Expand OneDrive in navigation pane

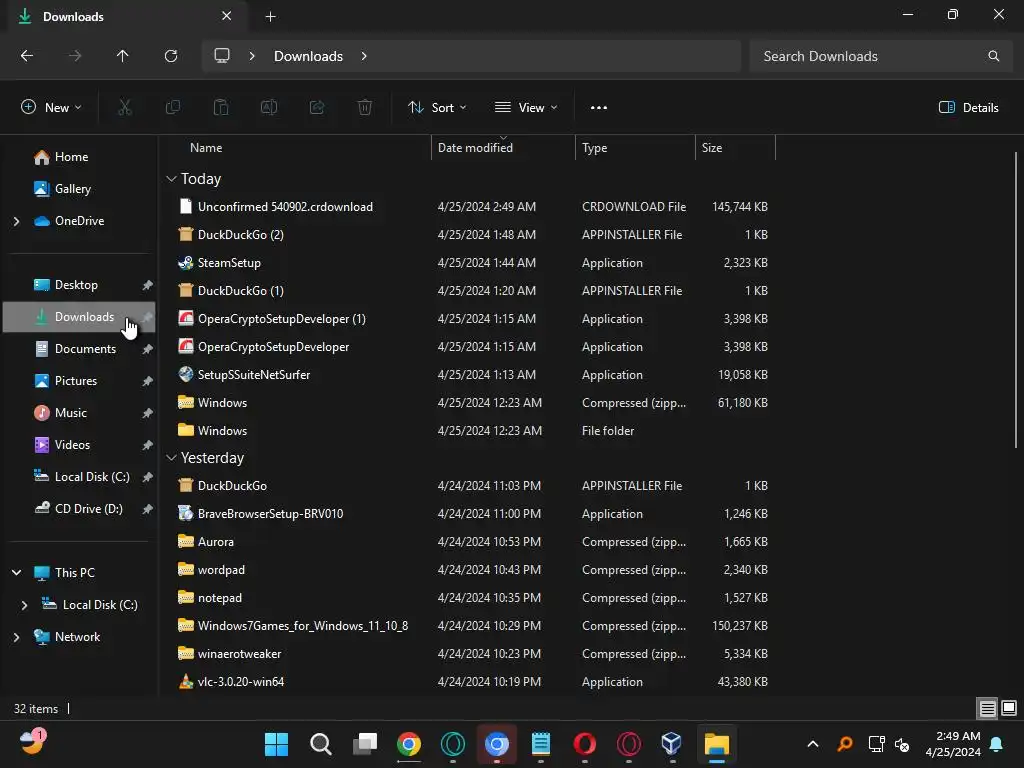tap(16, 221)
